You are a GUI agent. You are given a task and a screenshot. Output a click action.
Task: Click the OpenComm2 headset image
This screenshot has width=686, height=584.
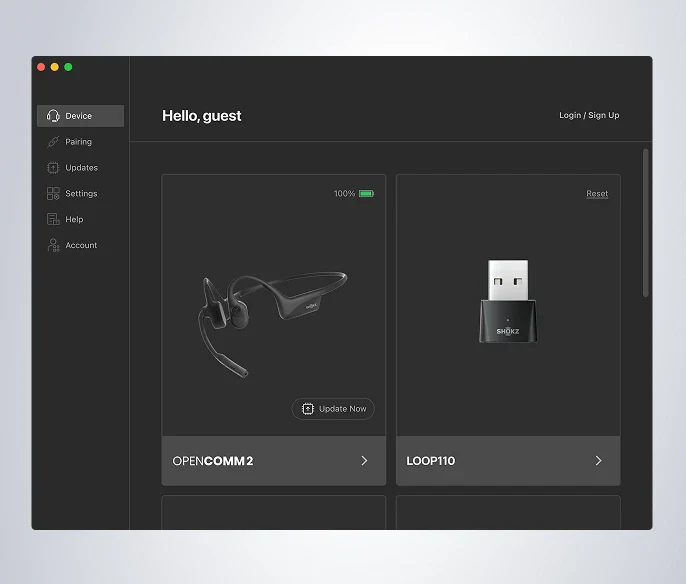272,324
